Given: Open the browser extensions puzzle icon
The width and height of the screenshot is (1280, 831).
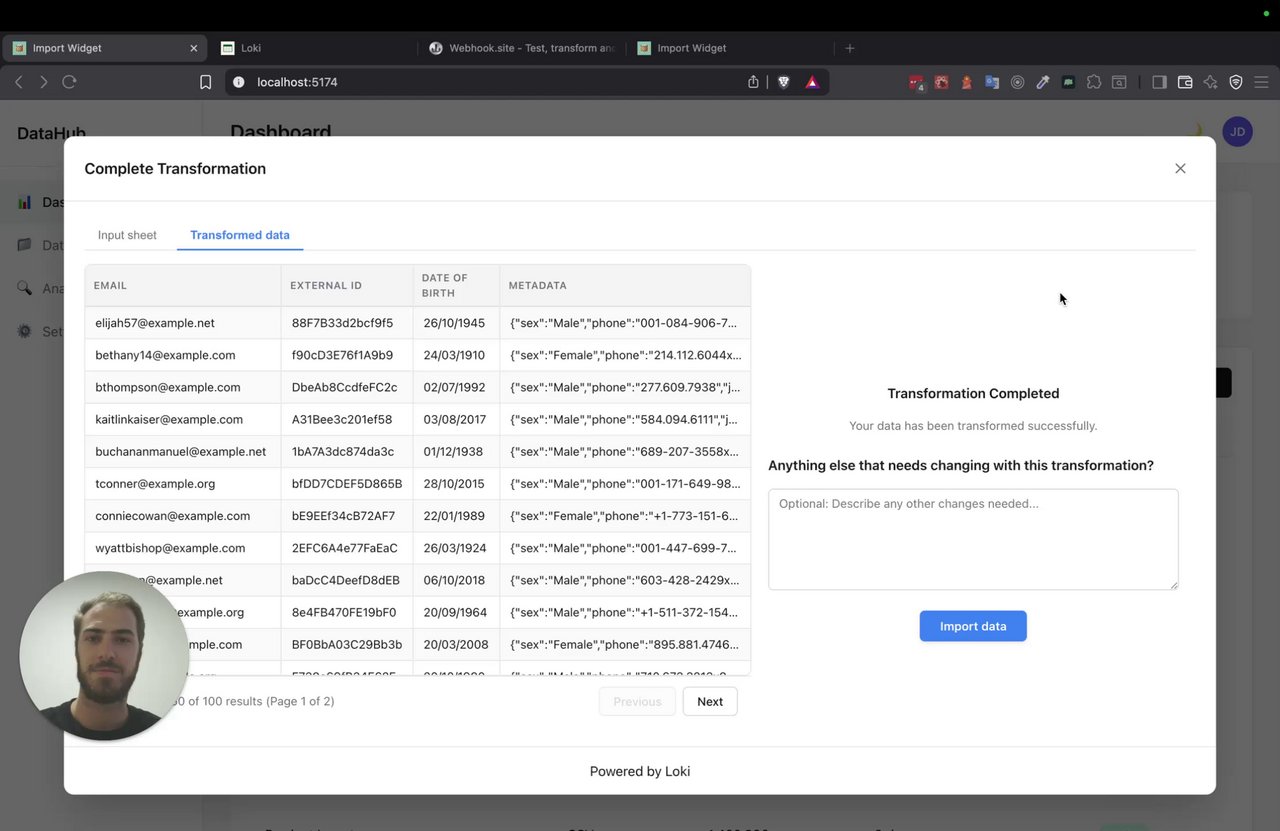Looking at the screenshot, I should 1094,82.
